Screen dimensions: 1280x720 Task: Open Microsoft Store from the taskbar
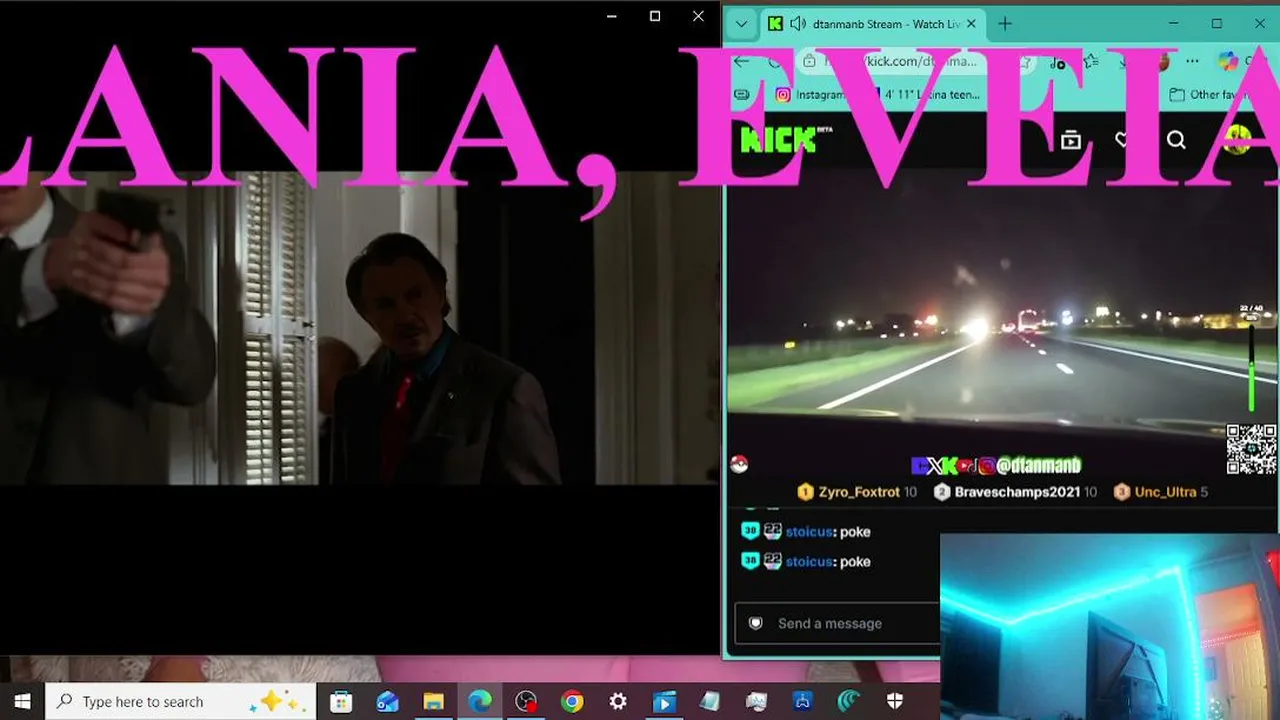341,702
